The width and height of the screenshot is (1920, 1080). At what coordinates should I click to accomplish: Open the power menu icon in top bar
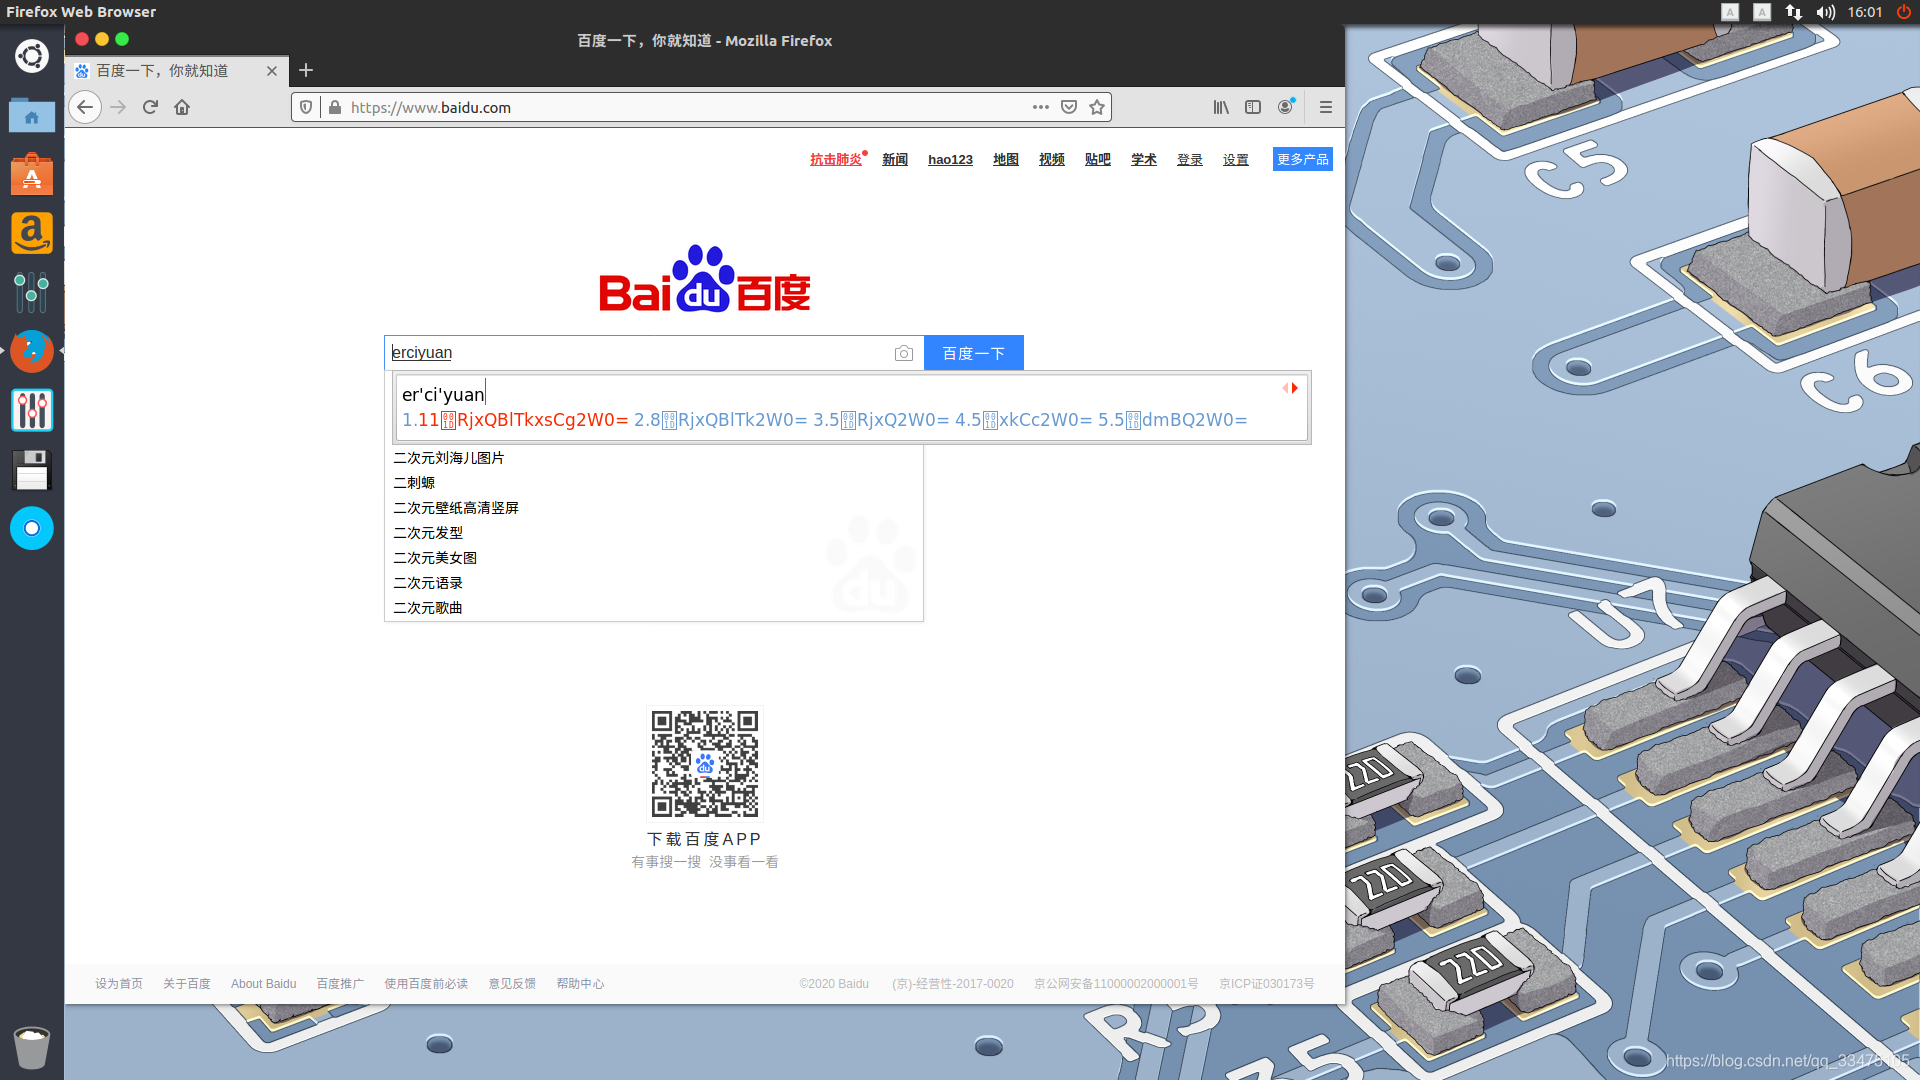click(1904, 12)
